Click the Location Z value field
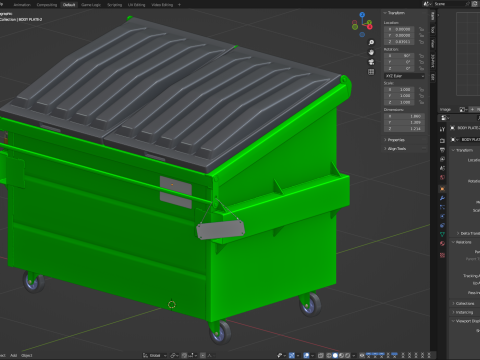 [x=399, y=42]
